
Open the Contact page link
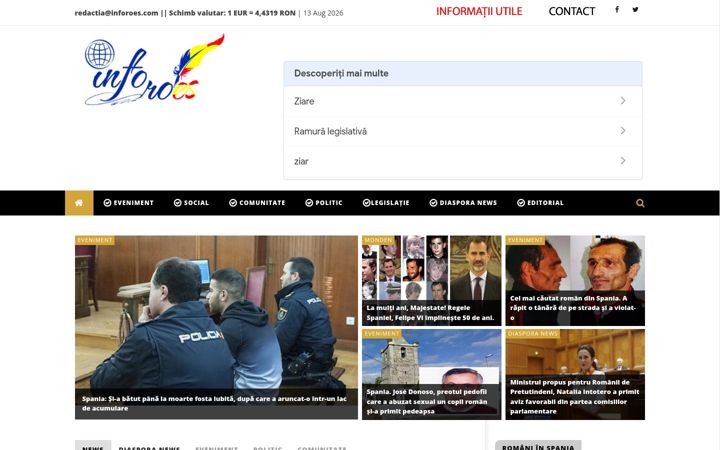pyautogui.click(x=572, y=11)
